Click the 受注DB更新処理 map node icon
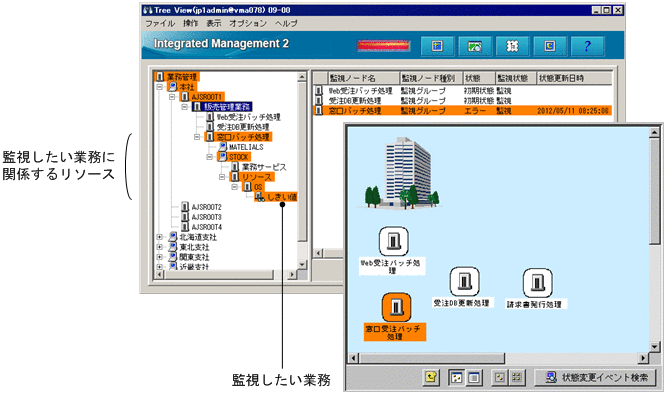The image size is (668, 396). (x=464, y=281)
